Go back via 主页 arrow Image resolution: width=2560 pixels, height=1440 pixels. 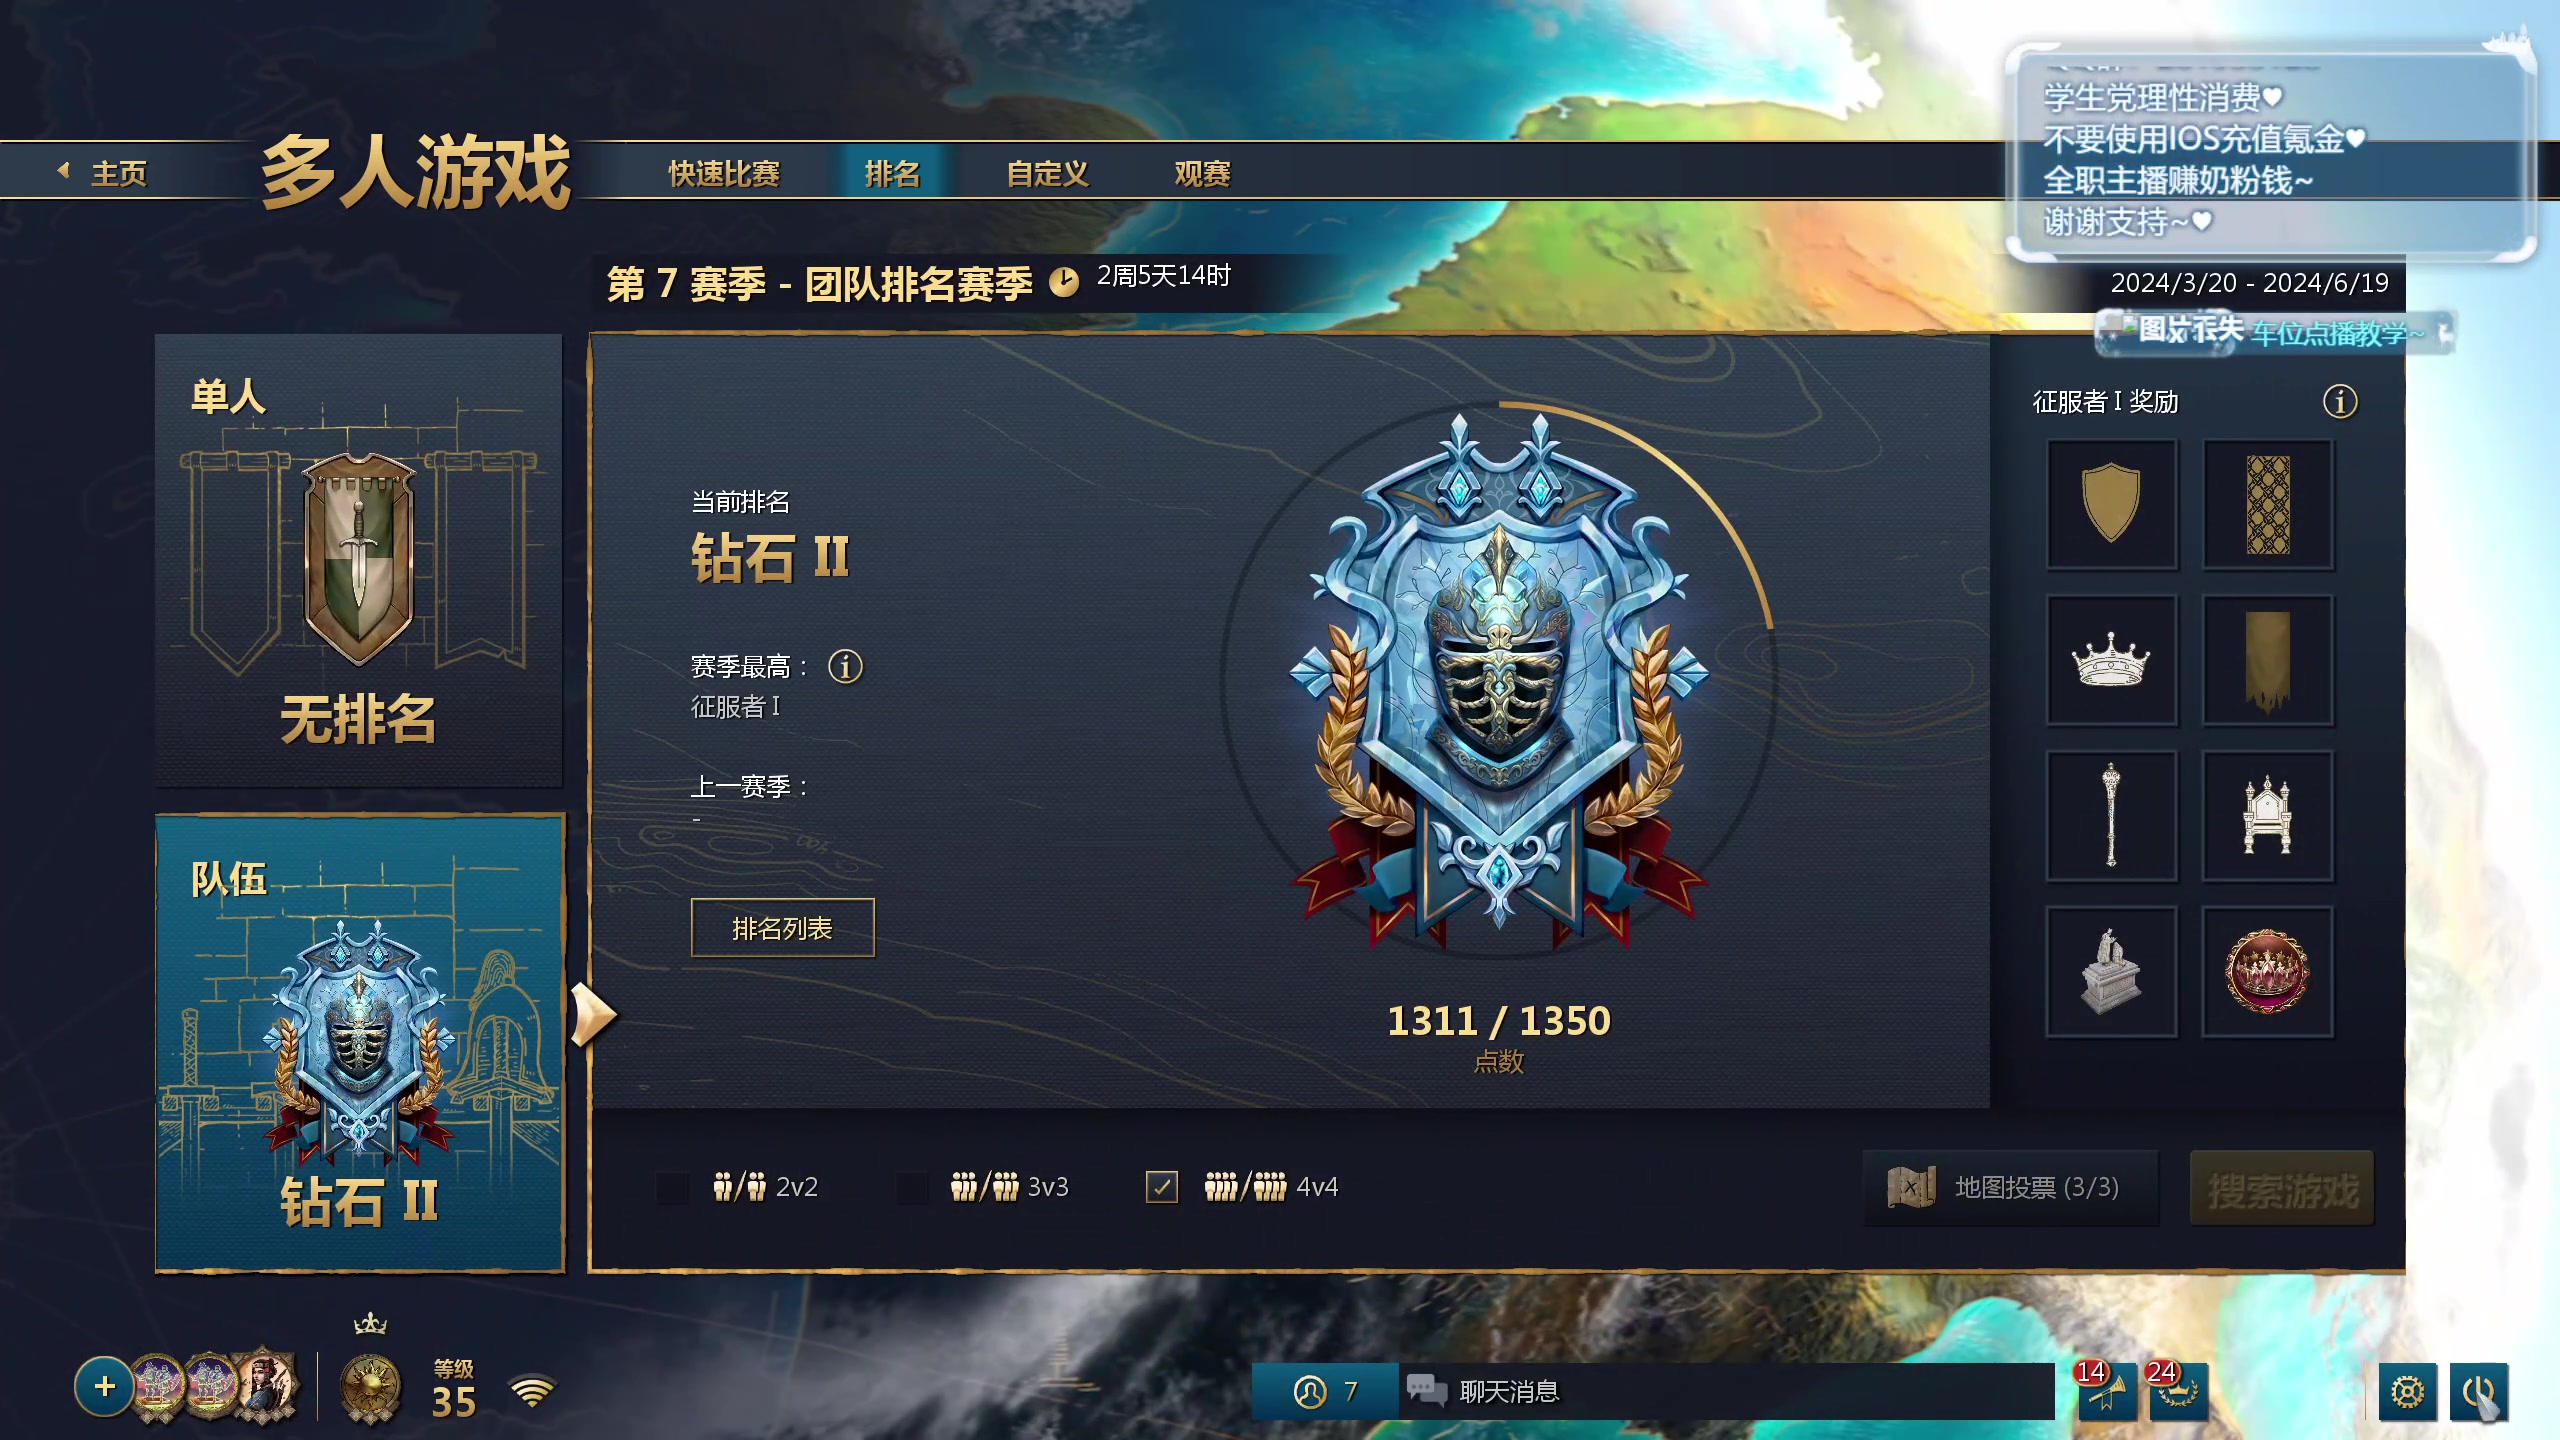tap(103, 173)
